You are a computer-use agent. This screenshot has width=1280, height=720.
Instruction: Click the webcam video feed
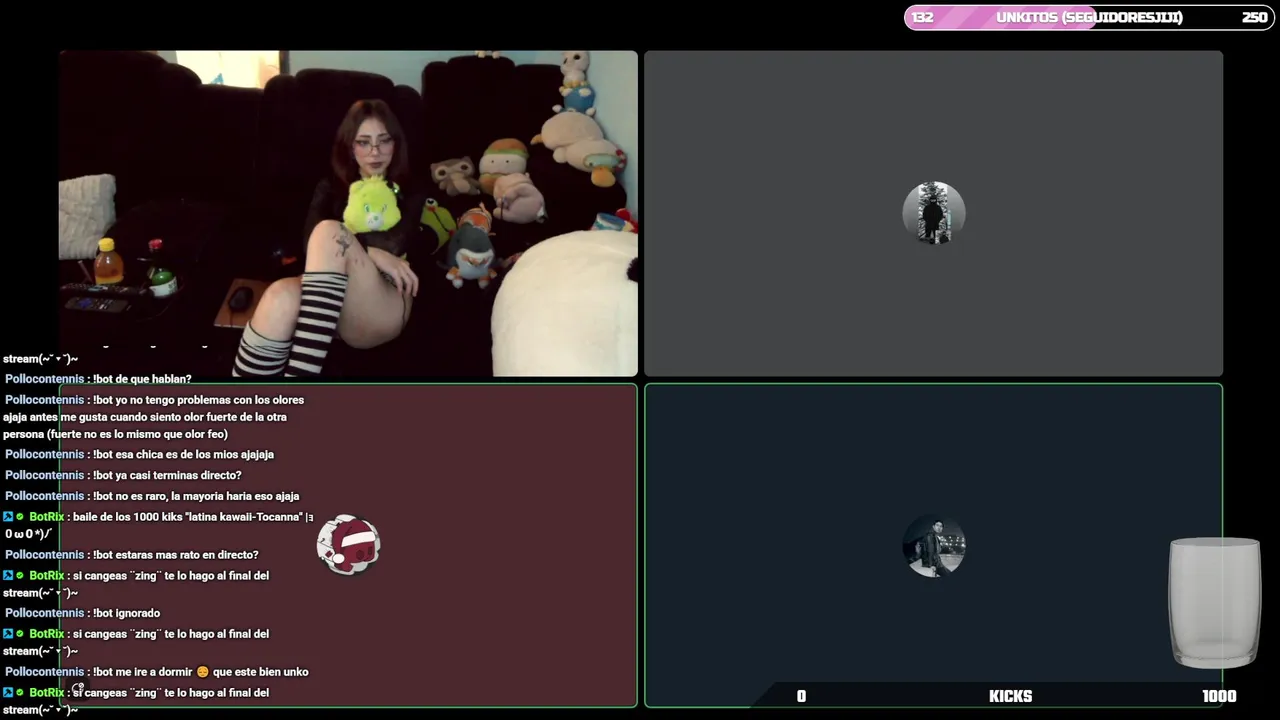click(348, 213)
